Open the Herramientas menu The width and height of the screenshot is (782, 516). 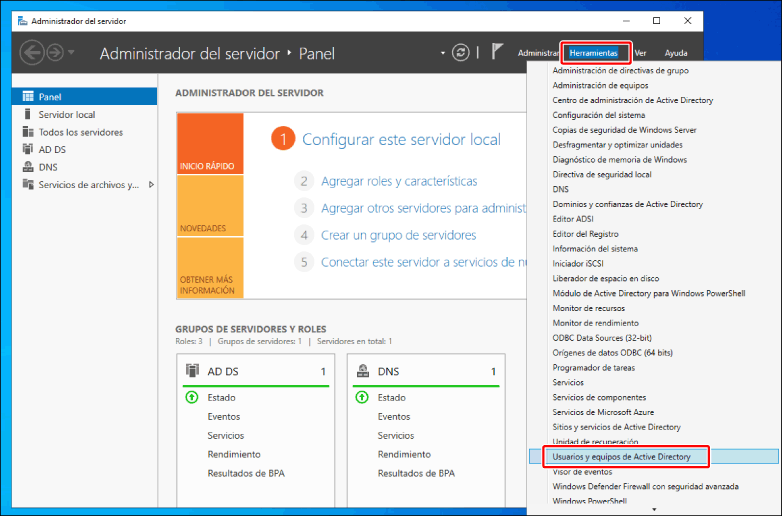click(593, 53)
